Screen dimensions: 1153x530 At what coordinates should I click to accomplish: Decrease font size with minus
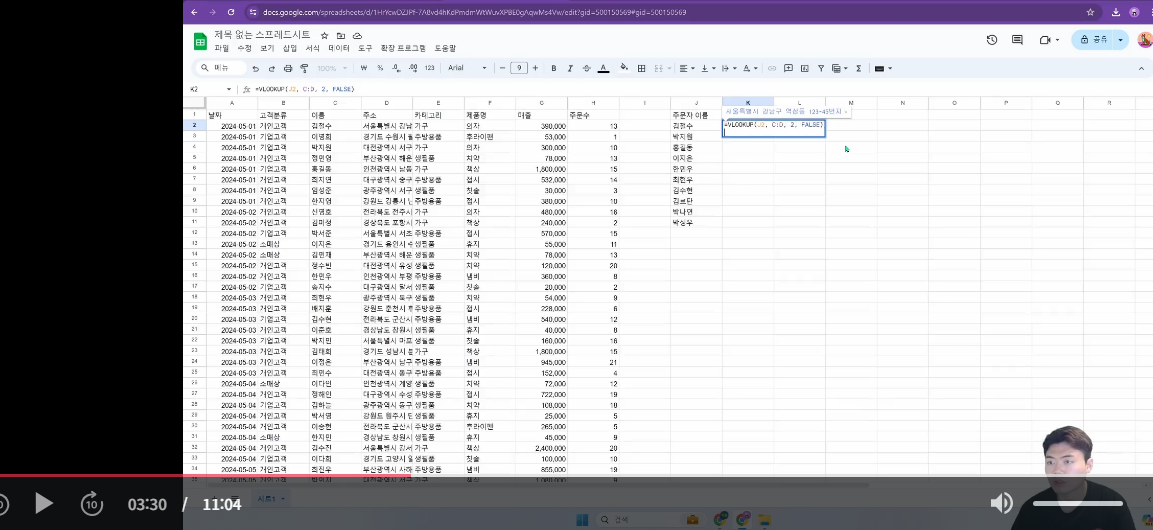click(503, 68)
